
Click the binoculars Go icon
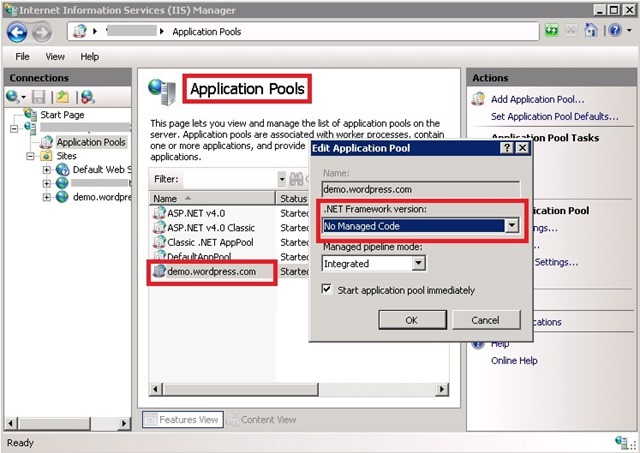click(296, 179)
